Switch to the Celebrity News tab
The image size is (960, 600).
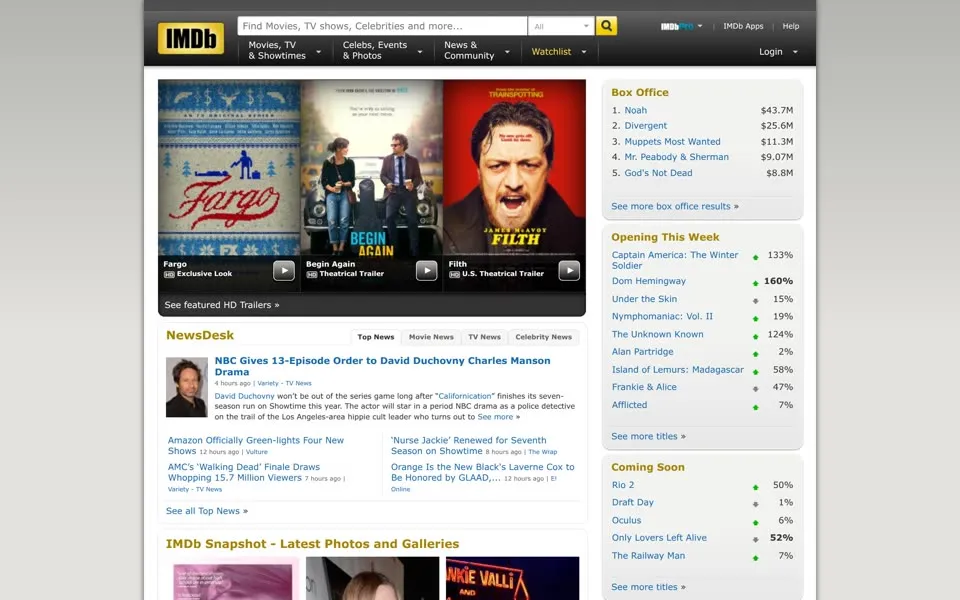pyautogui.click(x=544, y=337)
